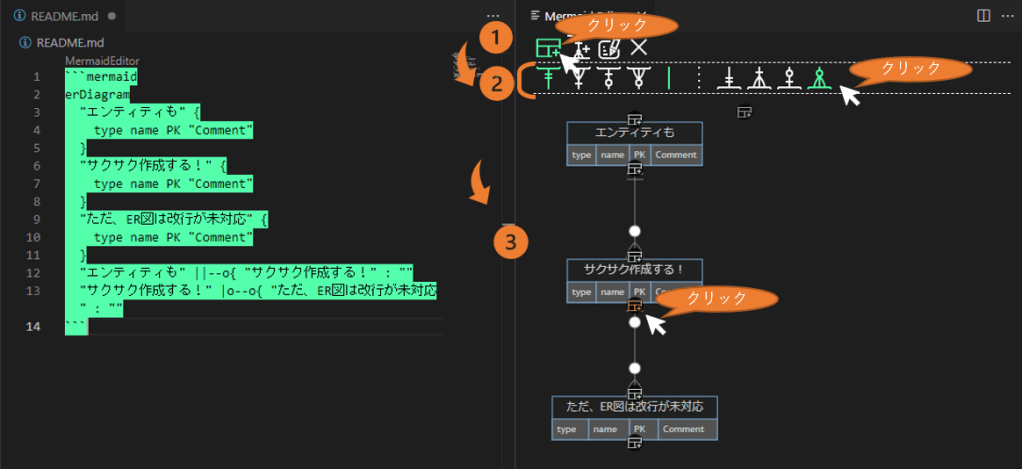1022x469 pixels.
Task: Open the left editor's more actions menu
Action: 492,17
